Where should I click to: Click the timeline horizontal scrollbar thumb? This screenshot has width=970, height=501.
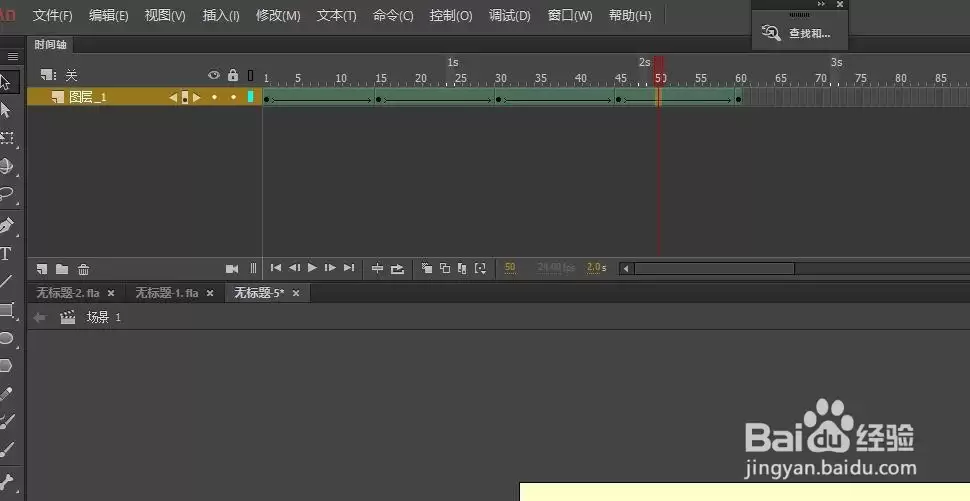[x=715, y=268]
